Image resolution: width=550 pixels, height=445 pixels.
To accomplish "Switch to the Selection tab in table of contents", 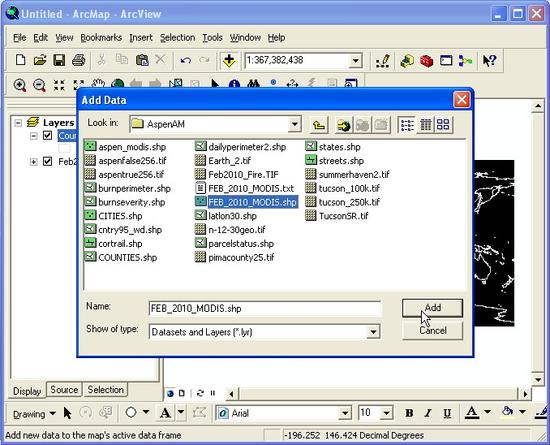I will (106, 390).
